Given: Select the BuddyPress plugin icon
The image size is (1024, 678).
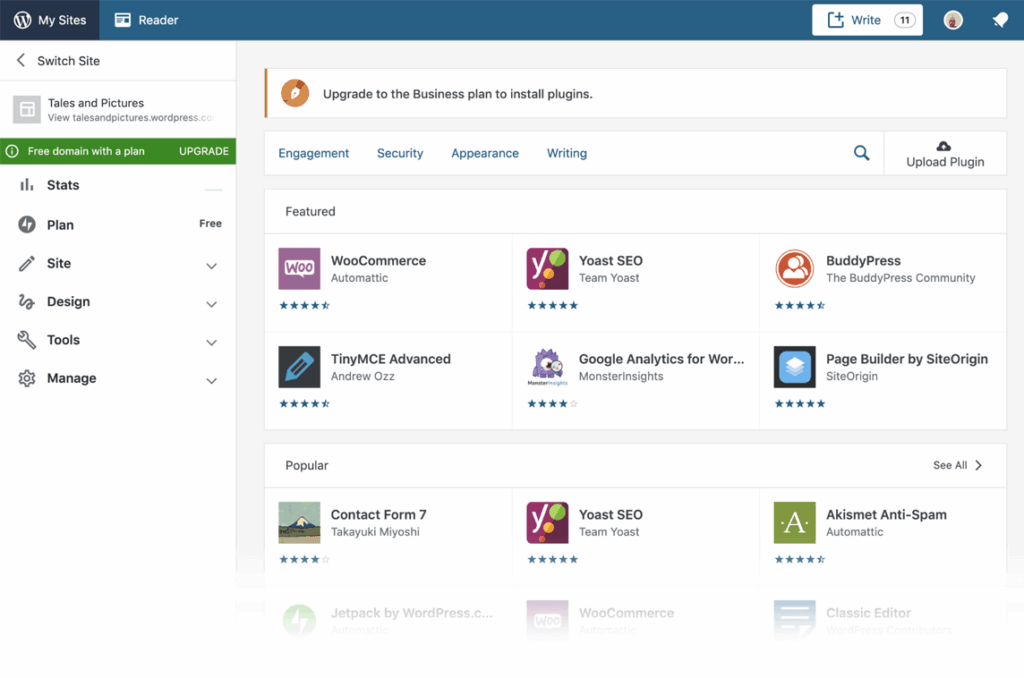Looking at the screenshot, I should coord(794,268).
